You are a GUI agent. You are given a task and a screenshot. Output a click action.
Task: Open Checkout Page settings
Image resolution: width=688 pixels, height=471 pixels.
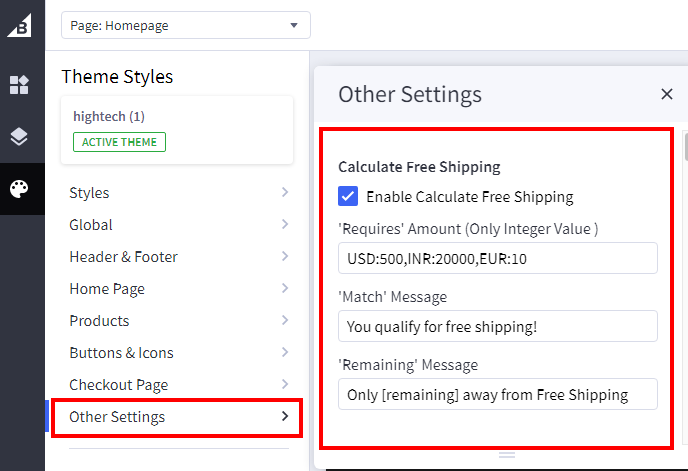click(x=118, y=385)
